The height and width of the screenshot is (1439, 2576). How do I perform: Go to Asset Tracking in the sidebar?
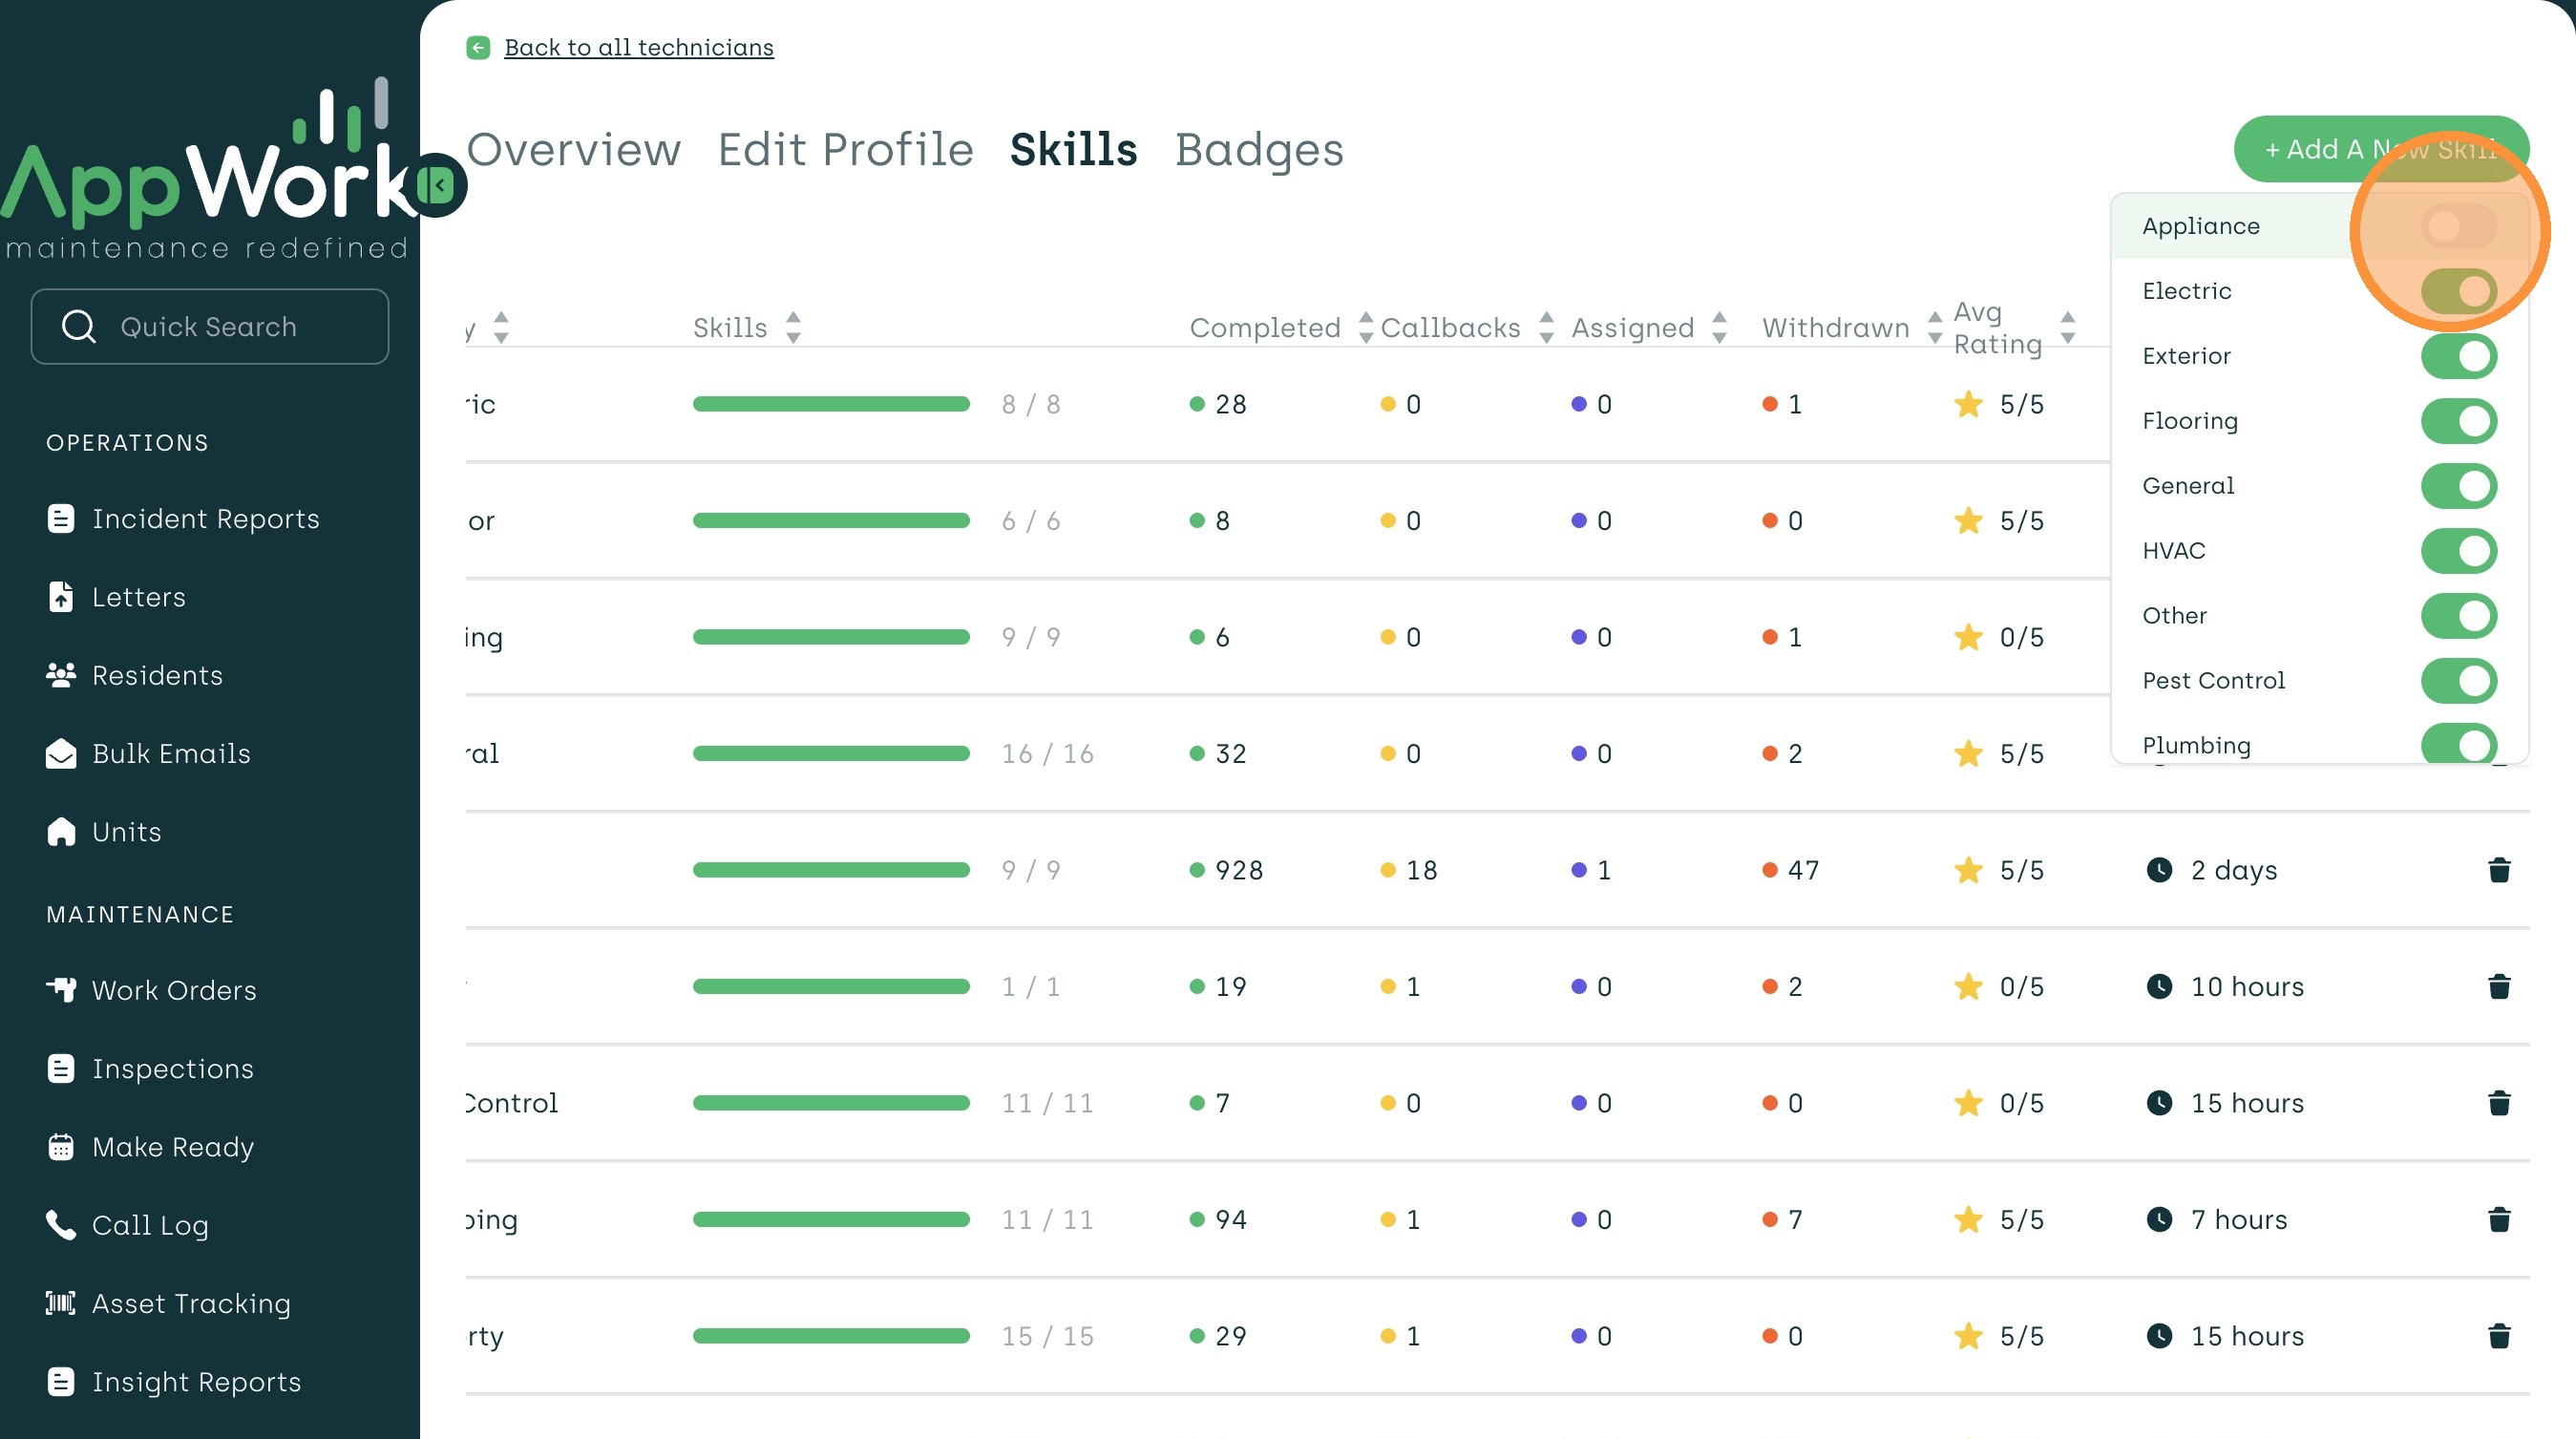click(x=191, y=1303)
